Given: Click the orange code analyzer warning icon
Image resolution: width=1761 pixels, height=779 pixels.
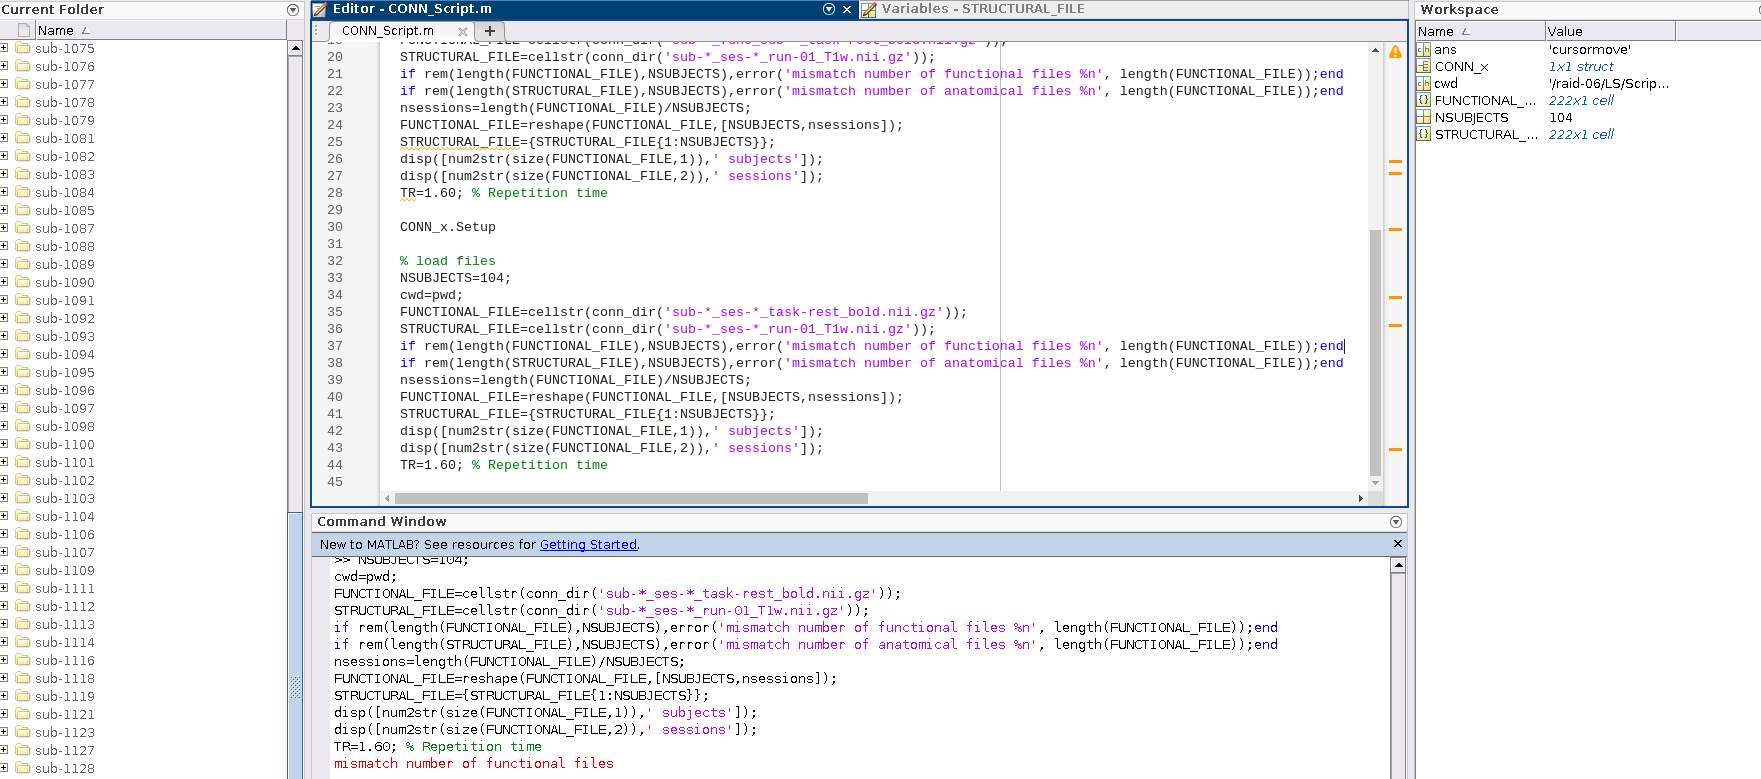Looking at the screenshot, I should [x=1395, y=52].
